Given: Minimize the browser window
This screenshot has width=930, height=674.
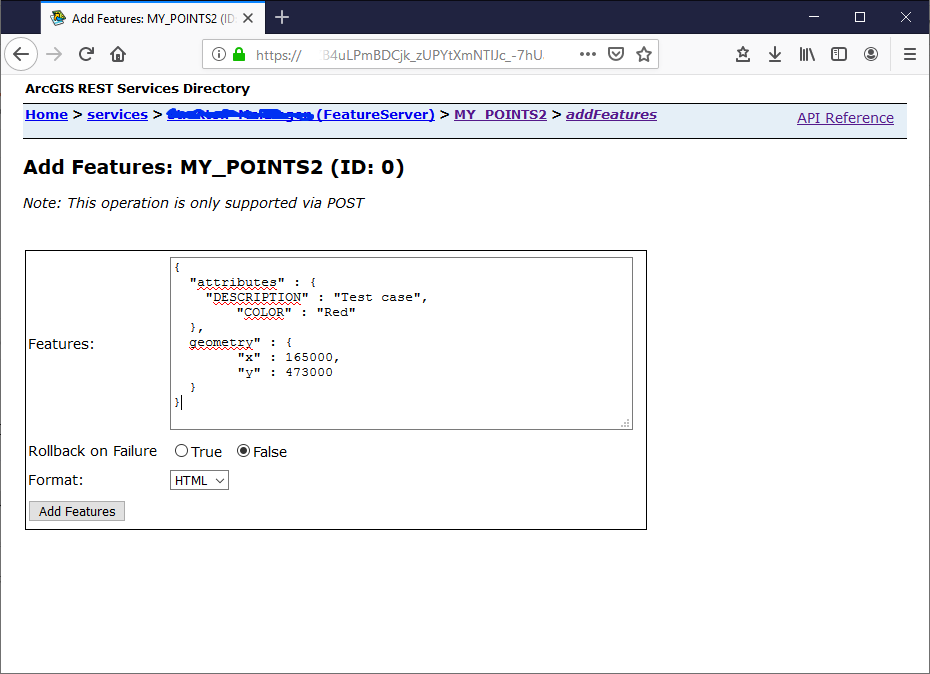Looking at the screenshot, I should click(814, 17).
